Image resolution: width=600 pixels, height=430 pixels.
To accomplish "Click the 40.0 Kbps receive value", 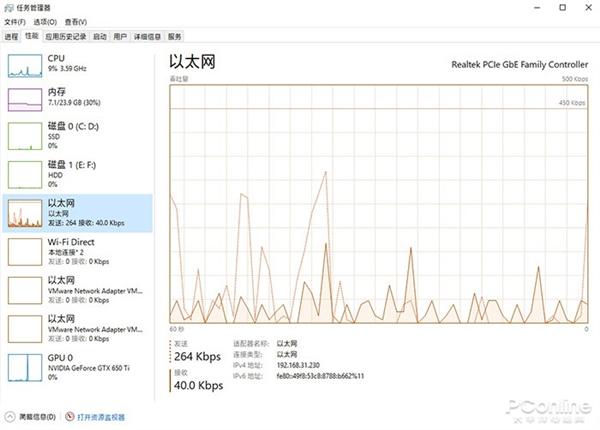I will point(198,385).
